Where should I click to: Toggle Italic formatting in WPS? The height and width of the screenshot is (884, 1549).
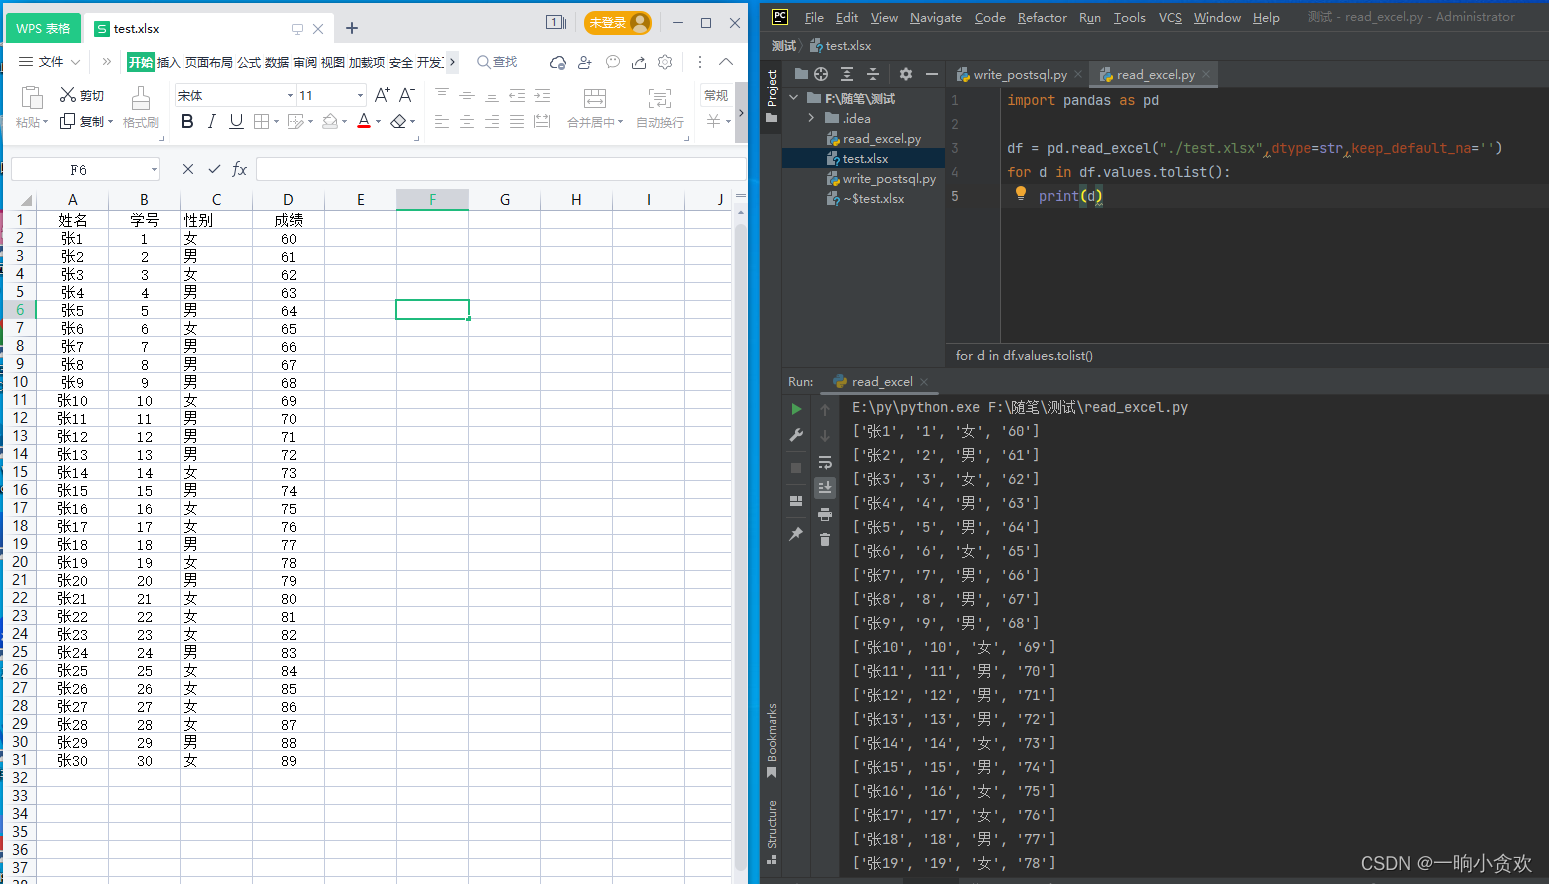pos(211,121)
